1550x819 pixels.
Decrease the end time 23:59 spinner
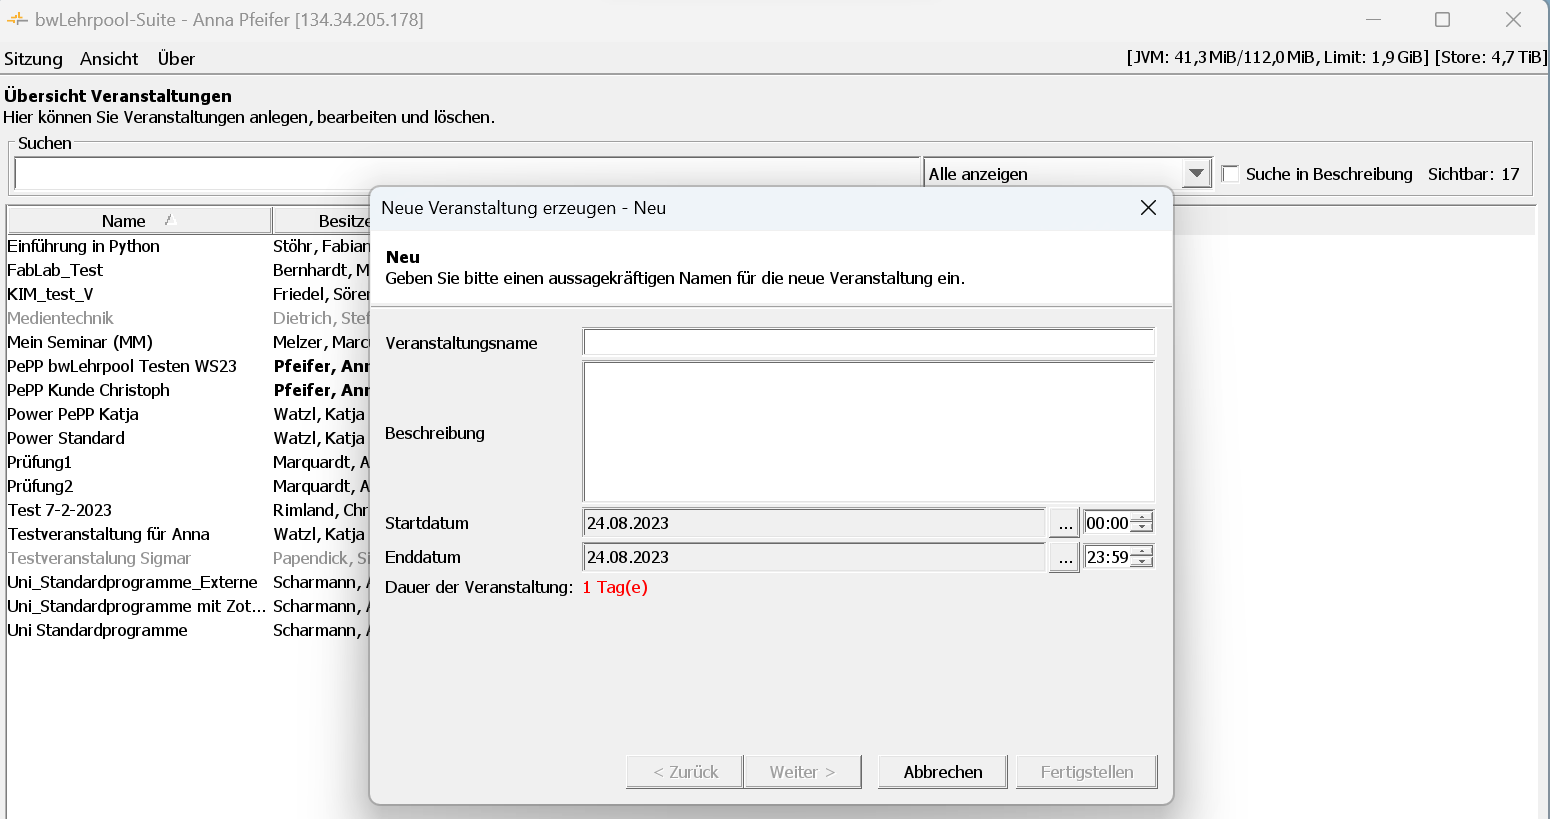1142,563
